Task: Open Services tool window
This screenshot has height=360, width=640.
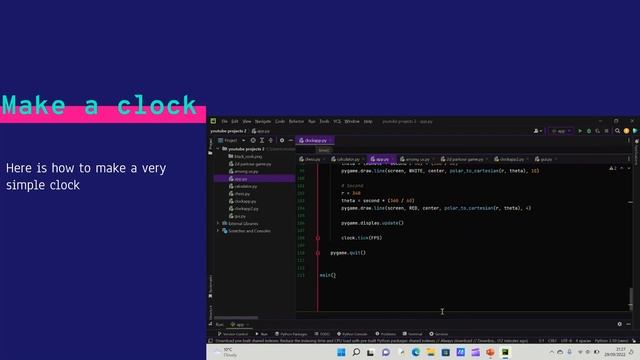Action: 439,334
